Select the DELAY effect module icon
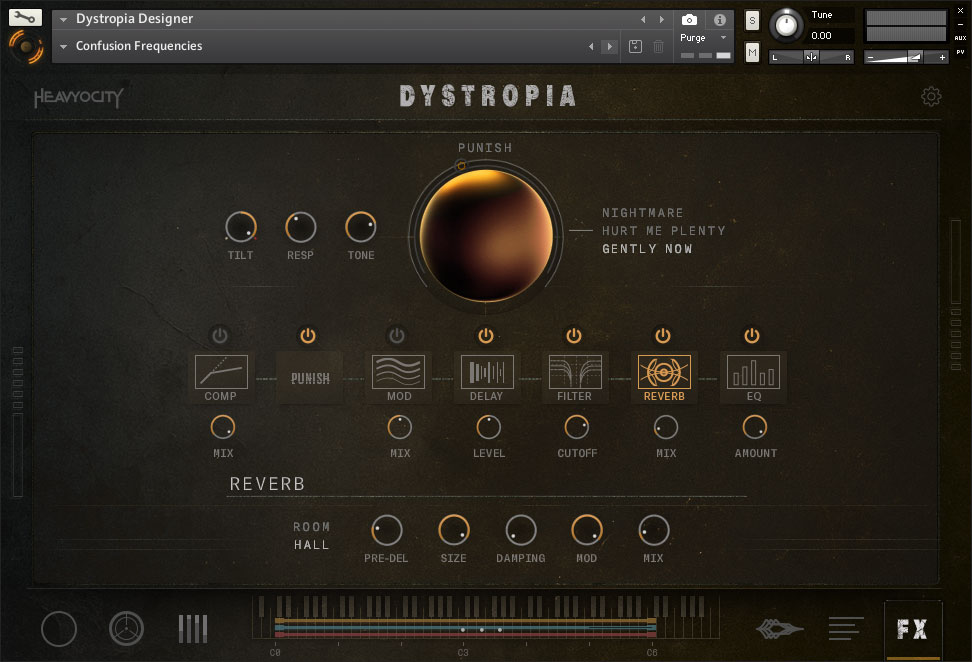The image size is (972, 662). [486, 372]
